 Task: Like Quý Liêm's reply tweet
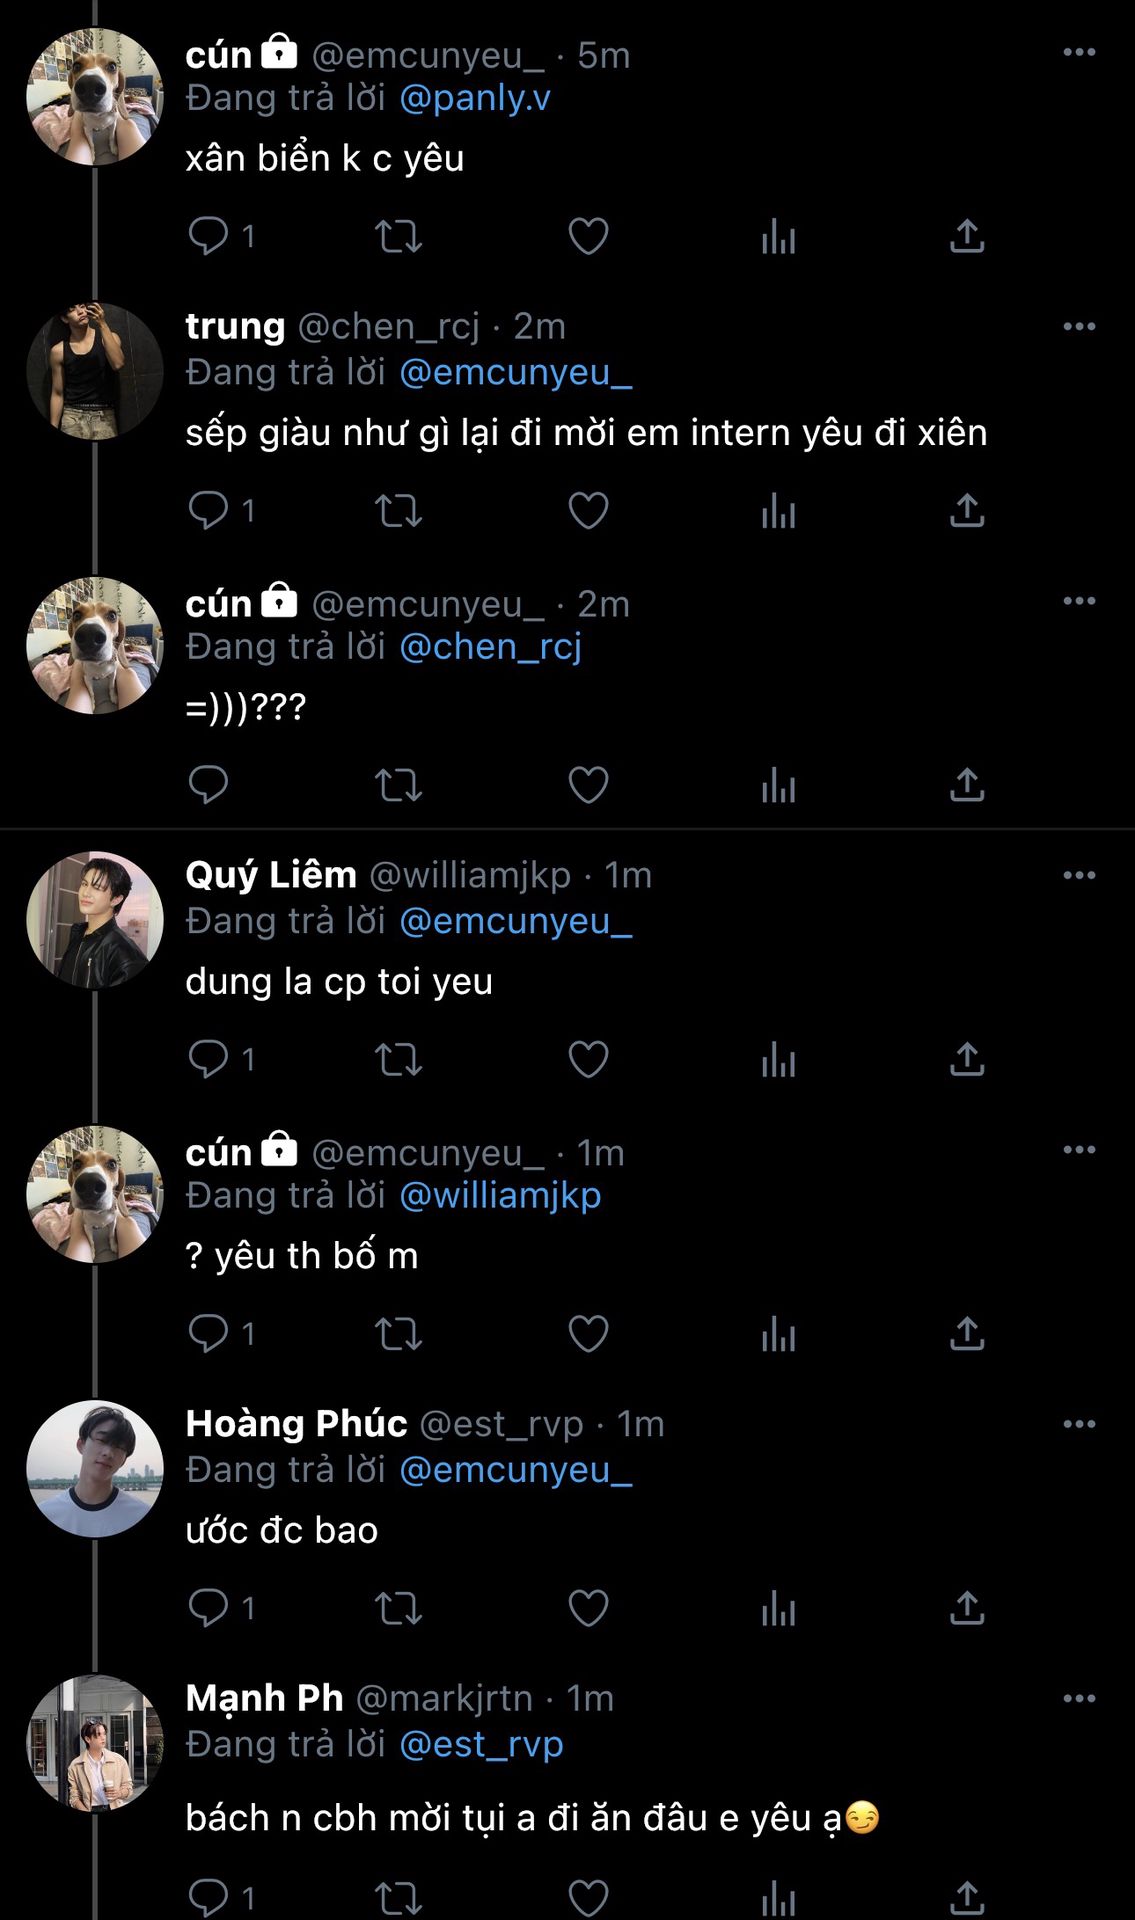pyautogui.click(x=588, y=1059)
